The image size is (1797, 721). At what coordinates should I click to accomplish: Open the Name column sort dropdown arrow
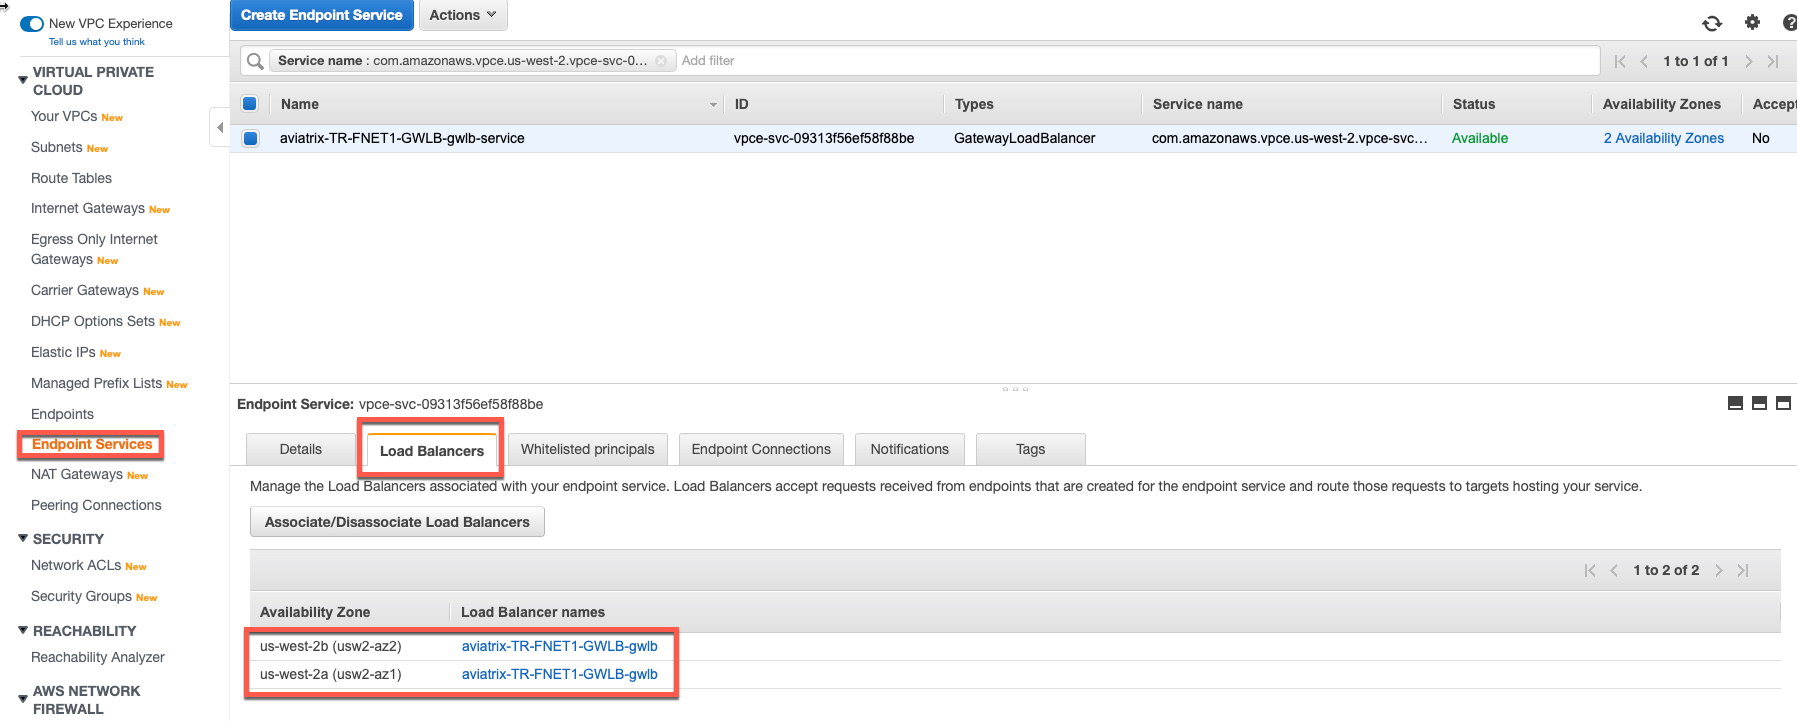click(713, 104)
